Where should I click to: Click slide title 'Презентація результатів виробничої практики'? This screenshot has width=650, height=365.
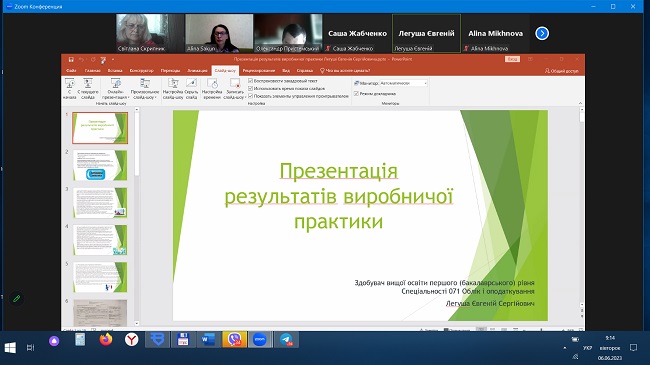pyautogui.click(x=339, y=196)
